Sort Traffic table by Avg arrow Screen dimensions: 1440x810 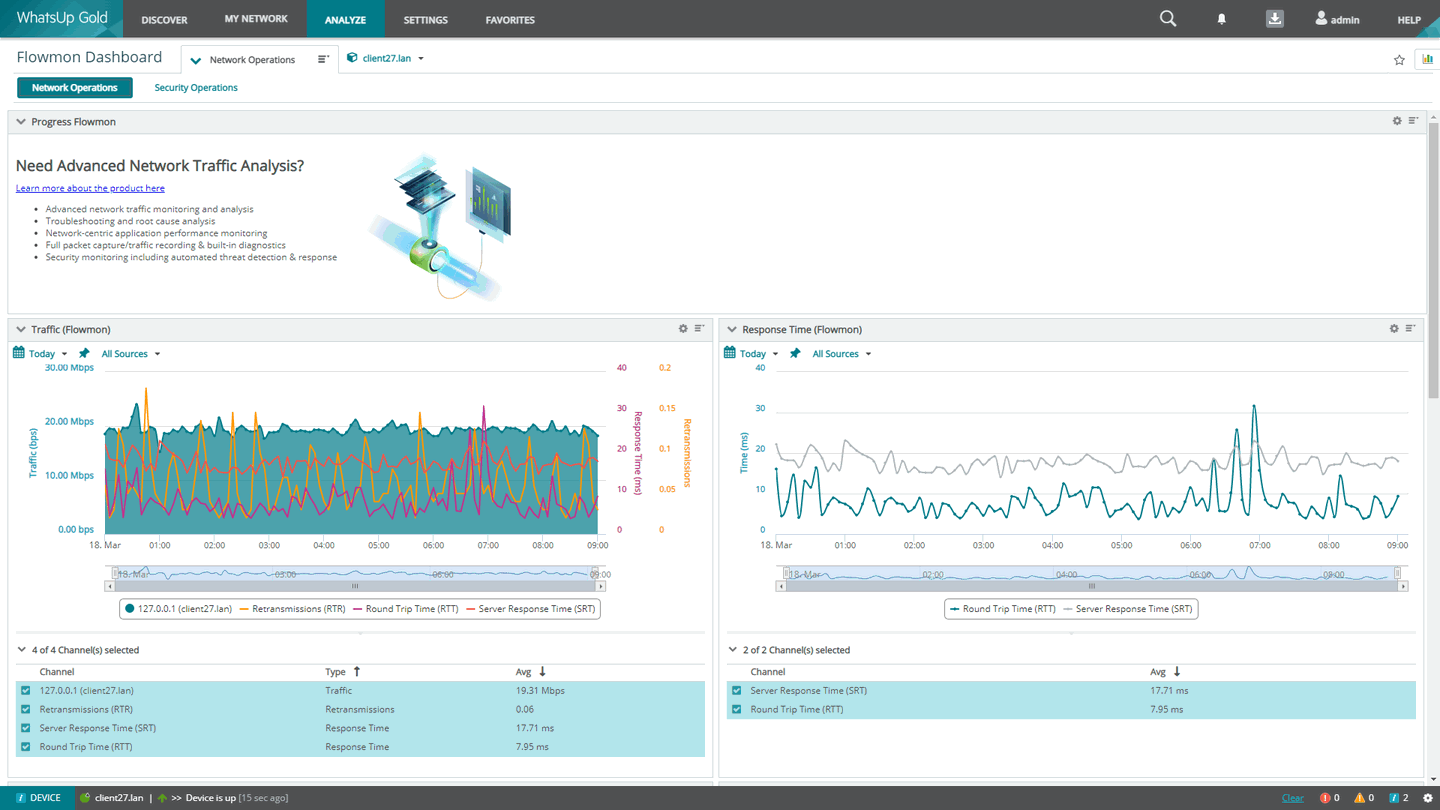click(543, 672)
